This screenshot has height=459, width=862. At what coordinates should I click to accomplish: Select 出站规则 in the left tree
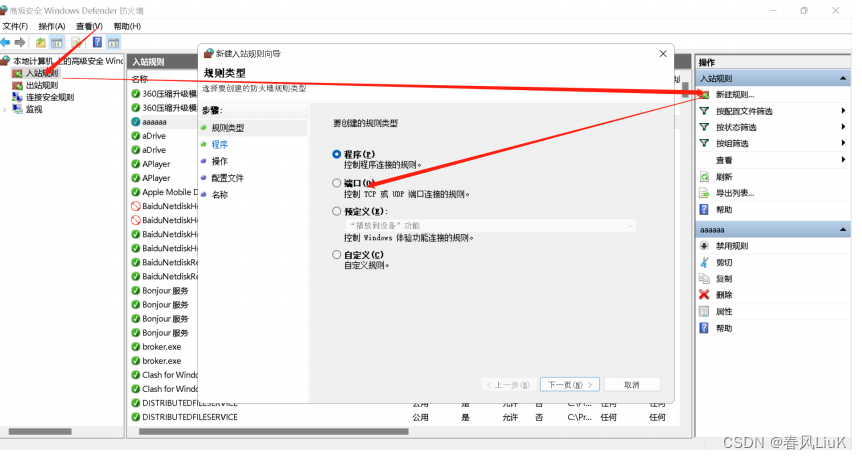tap(42, 85)
